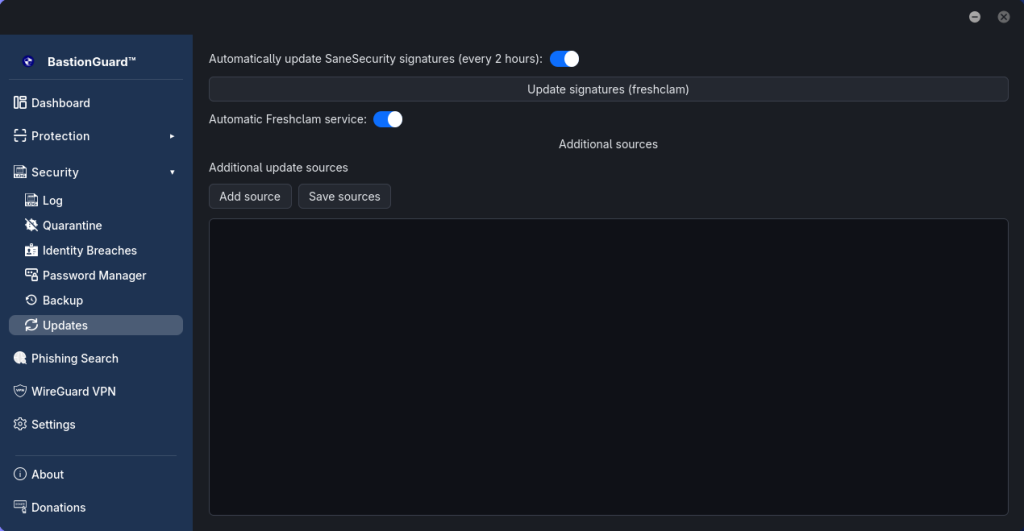Open Dashboard via its sidebar icon

click(x=20, y=103)
